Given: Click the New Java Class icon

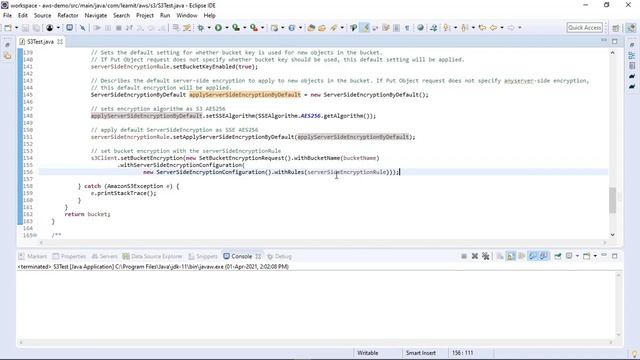Looking at the screenshot, I should pyautogui.click(x=292, y=28).
